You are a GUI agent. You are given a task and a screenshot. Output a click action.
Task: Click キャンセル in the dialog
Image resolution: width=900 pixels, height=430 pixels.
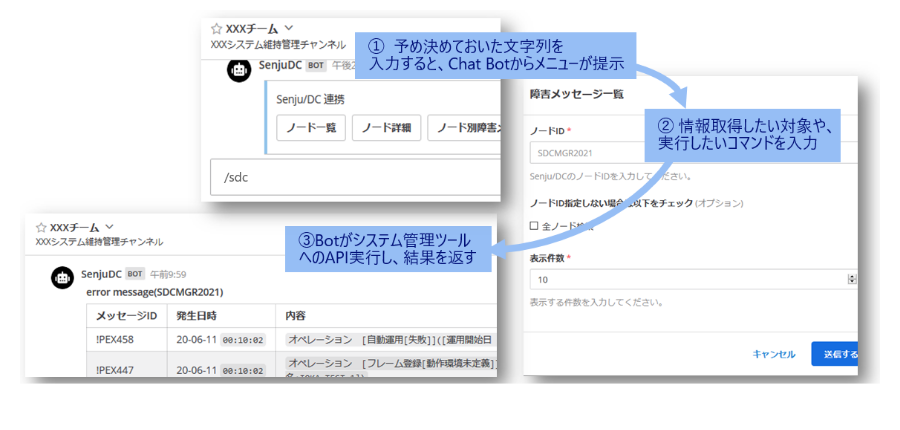click(774, 354)
